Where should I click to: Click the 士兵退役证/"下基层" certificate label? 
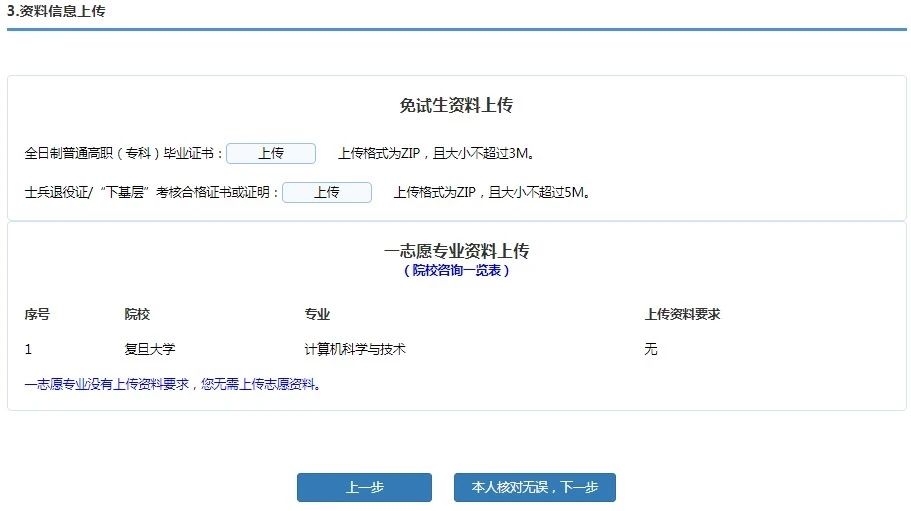pyautogui.click(x=152, y=193)
